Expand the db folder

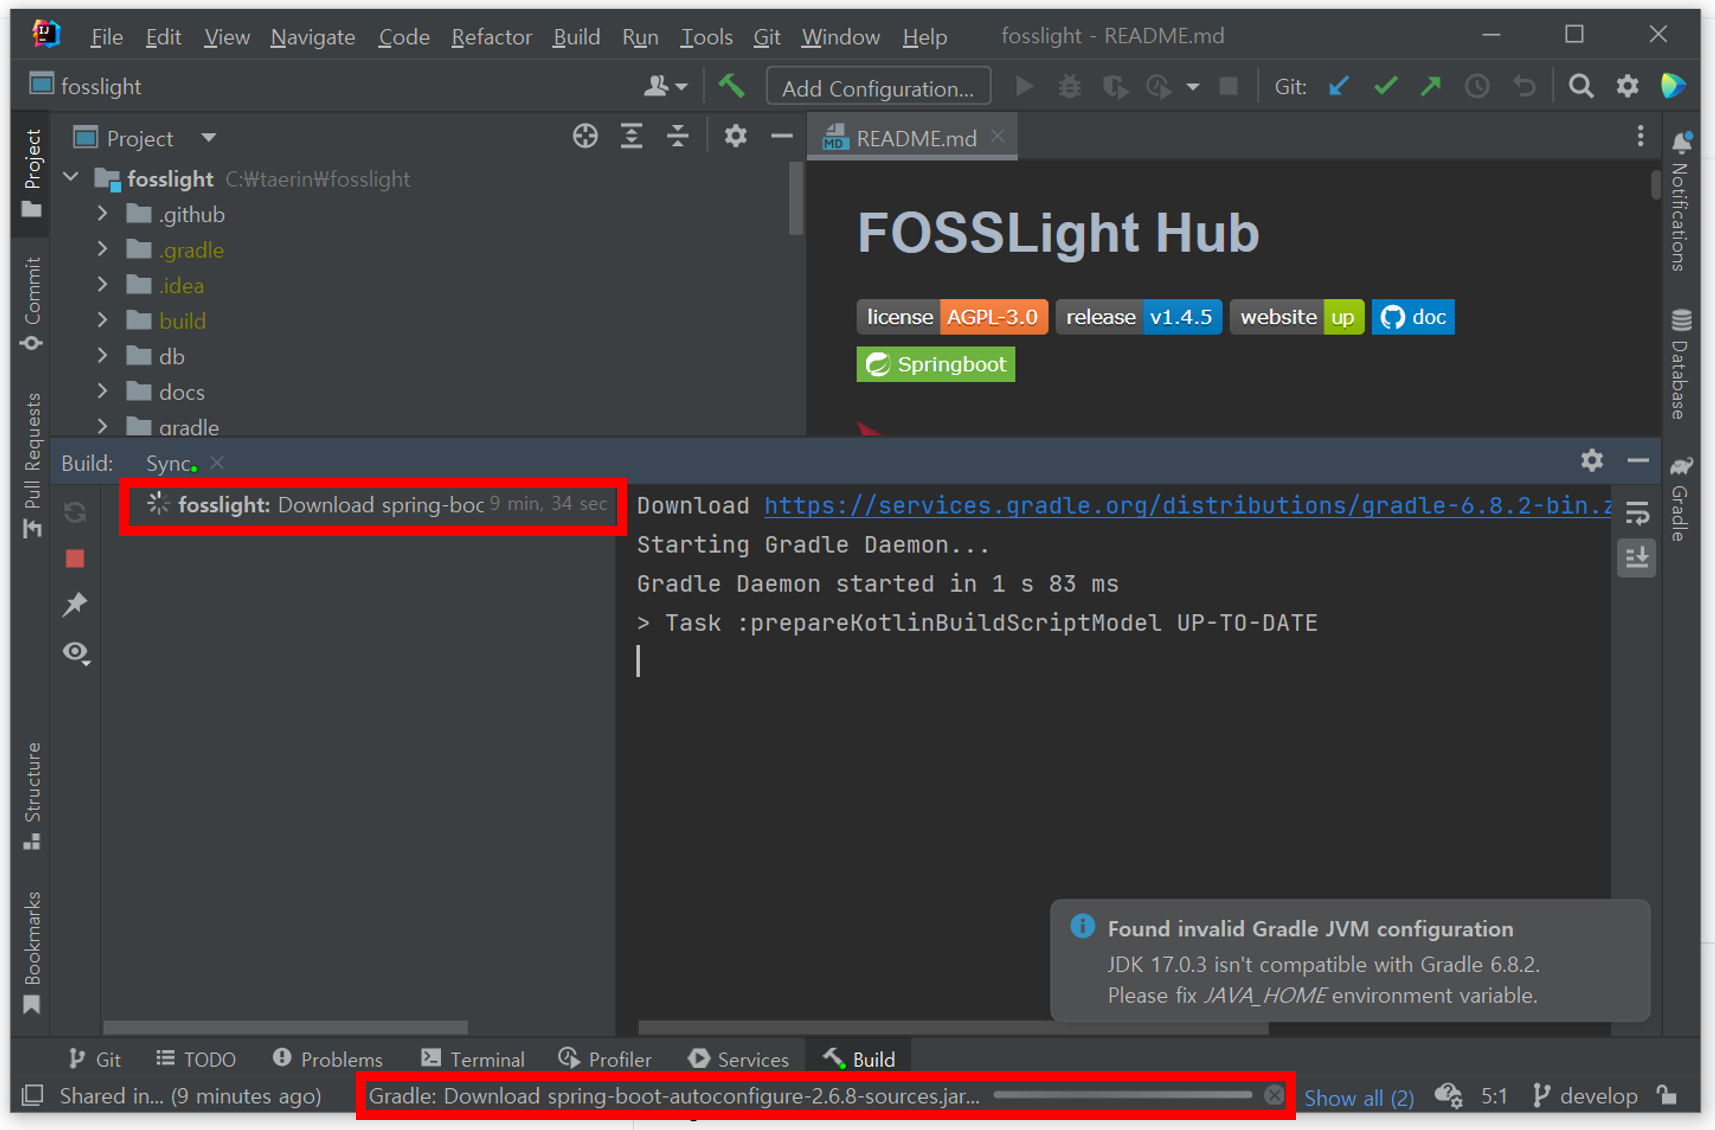(102, 356)
